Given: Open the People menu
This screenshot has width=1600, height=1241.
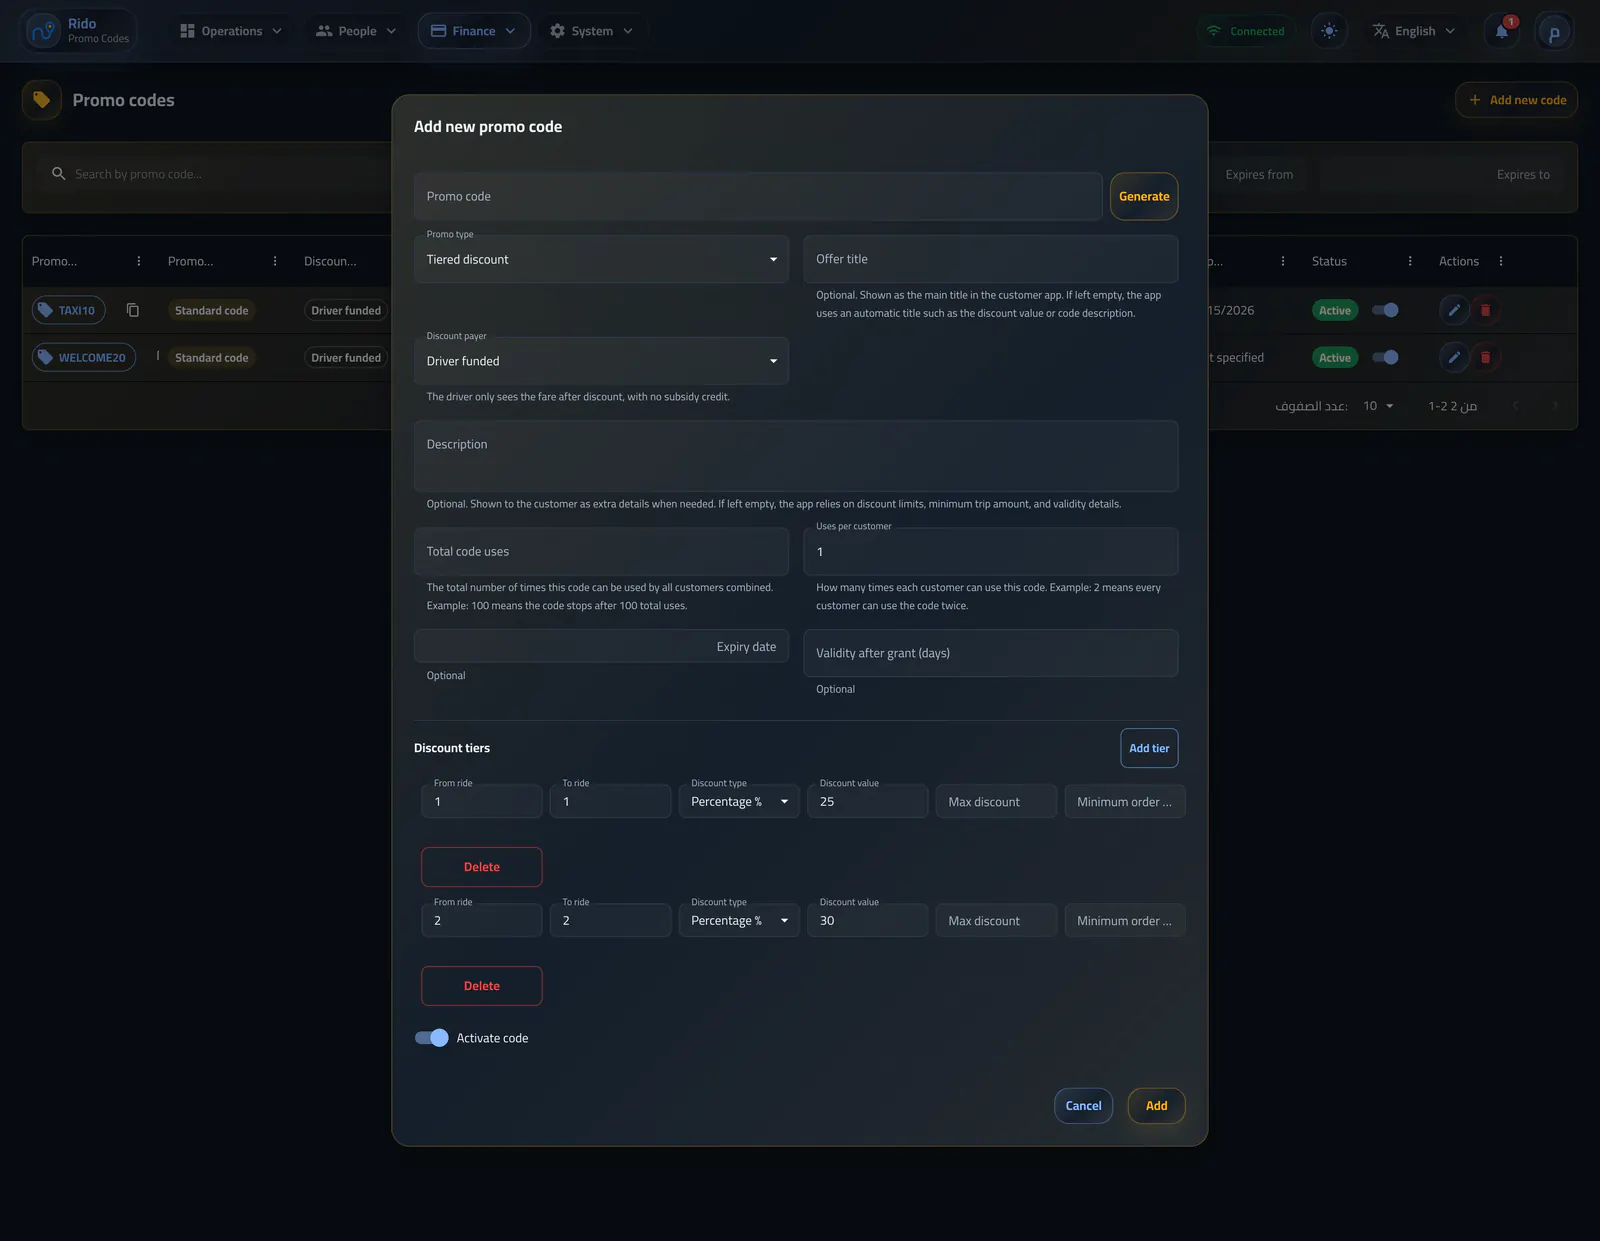Looking at the screenshot, I should point(356,31).
